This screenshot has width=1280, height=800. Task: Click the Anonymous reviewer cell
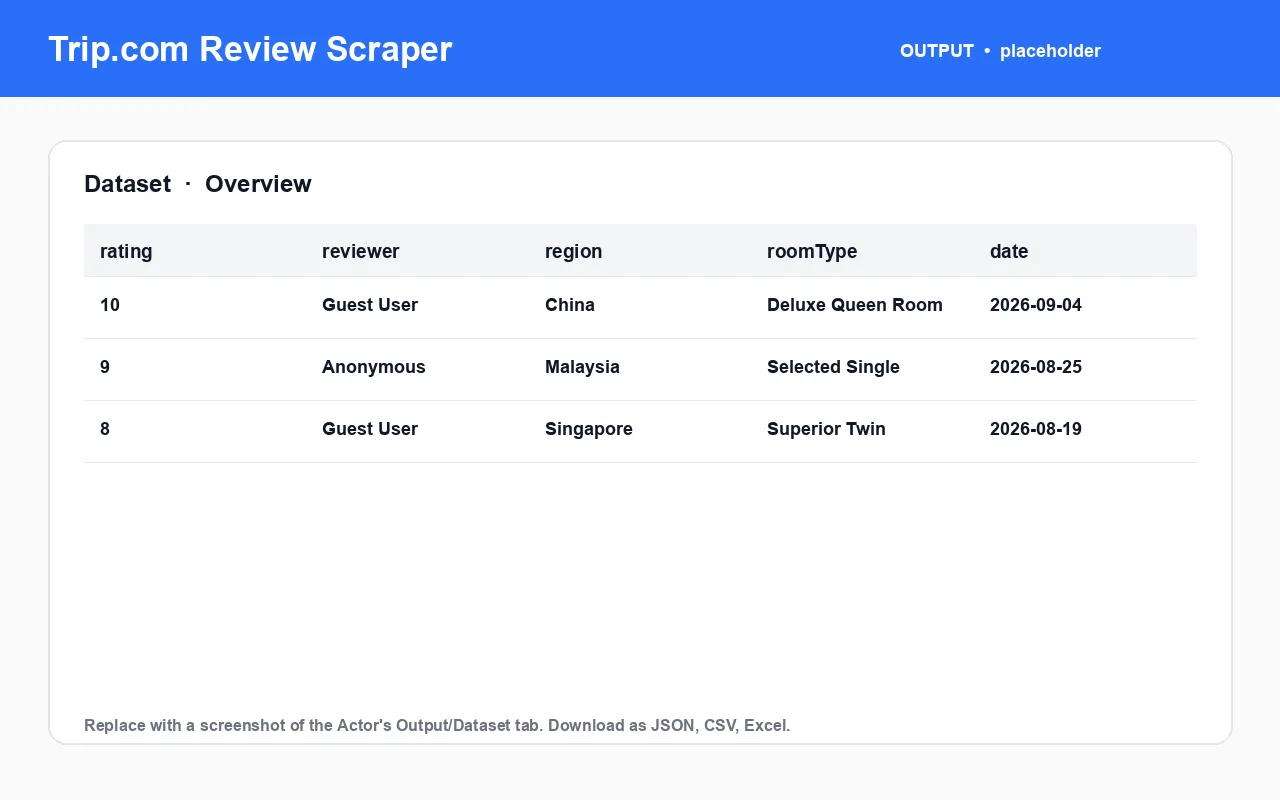point(374,367)
